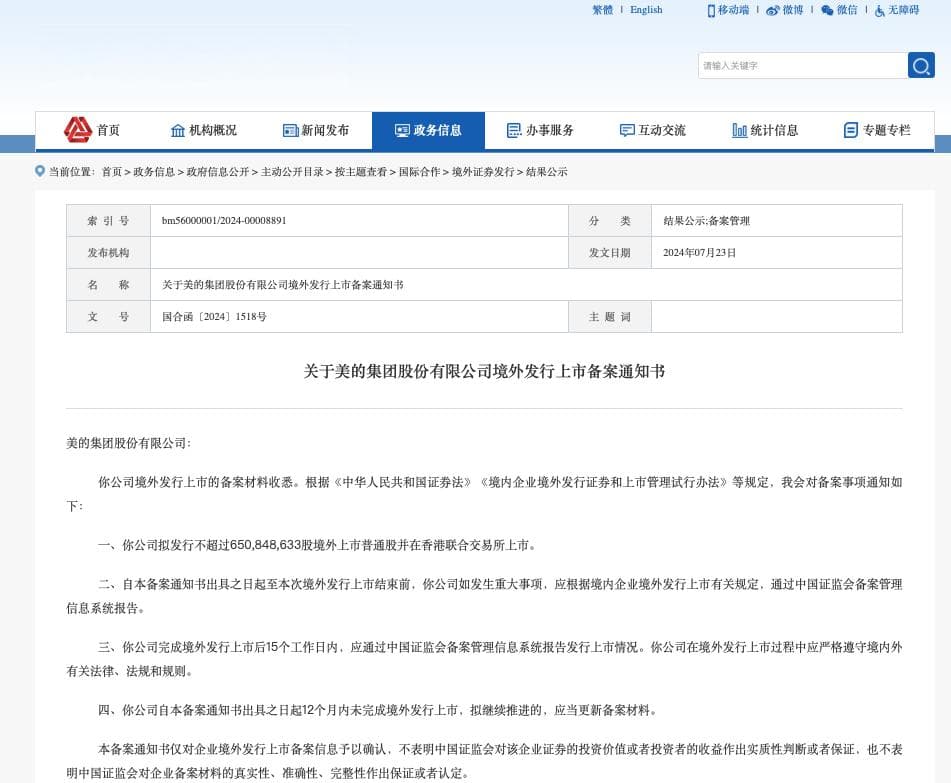Select the 政务信息 navigation tab
Image resolution: width=951 pixels, height=783 pixels.
[x=428, y=130]
